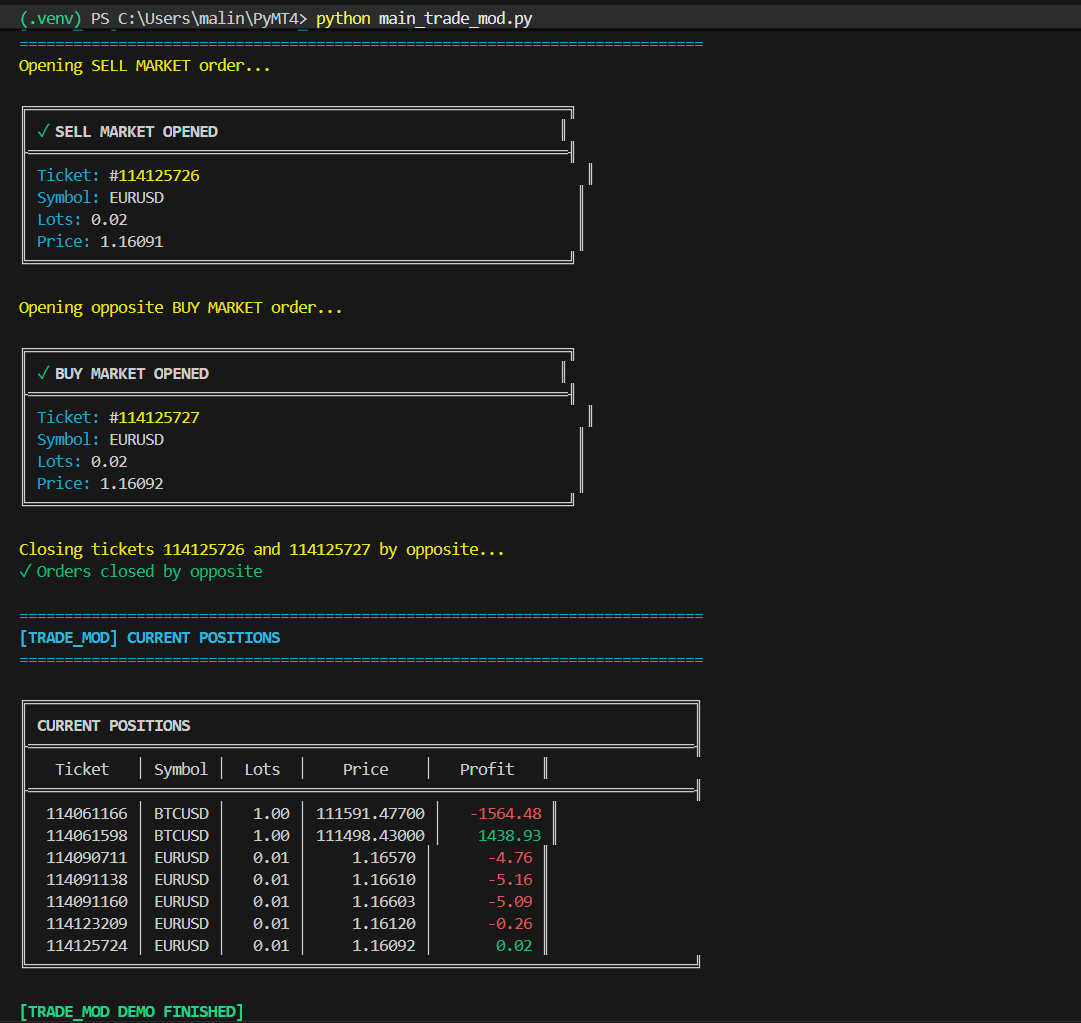Click the Symbol label EURUSD in sell panel
Screen dimensions: 1081x1023
click(136, 197)
